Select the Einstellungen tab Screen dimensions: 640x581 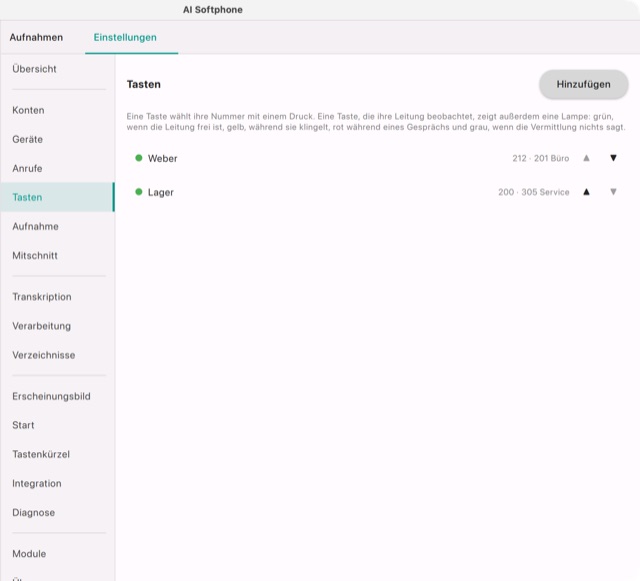point(125,37)
